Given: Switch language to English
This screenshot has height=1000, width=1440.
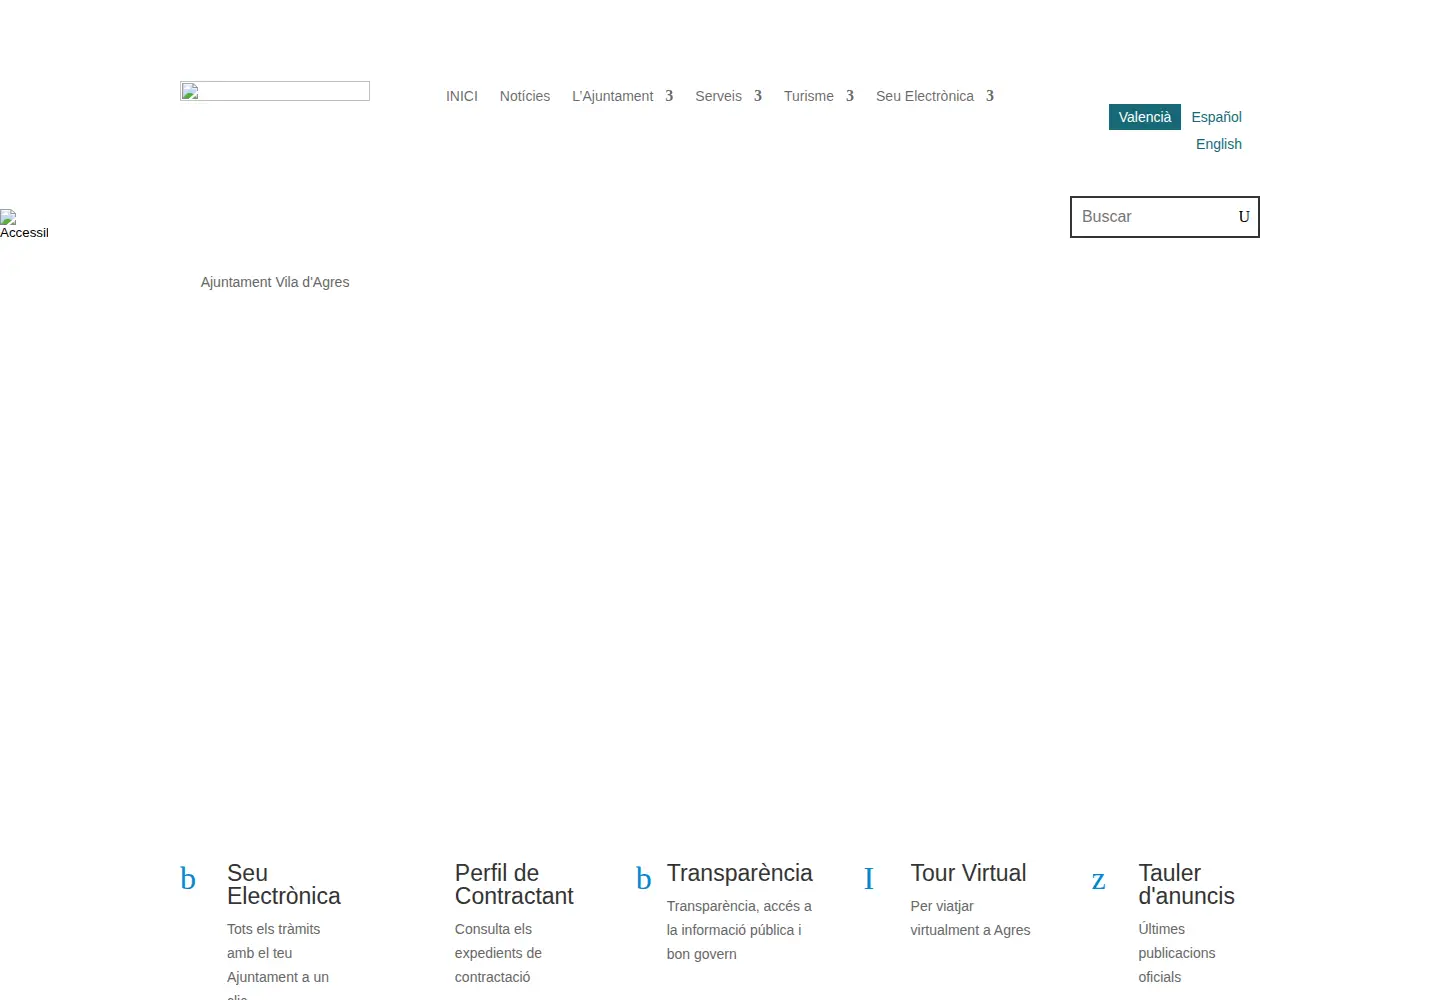Looking at the screenshot, I should (1219, 144).
